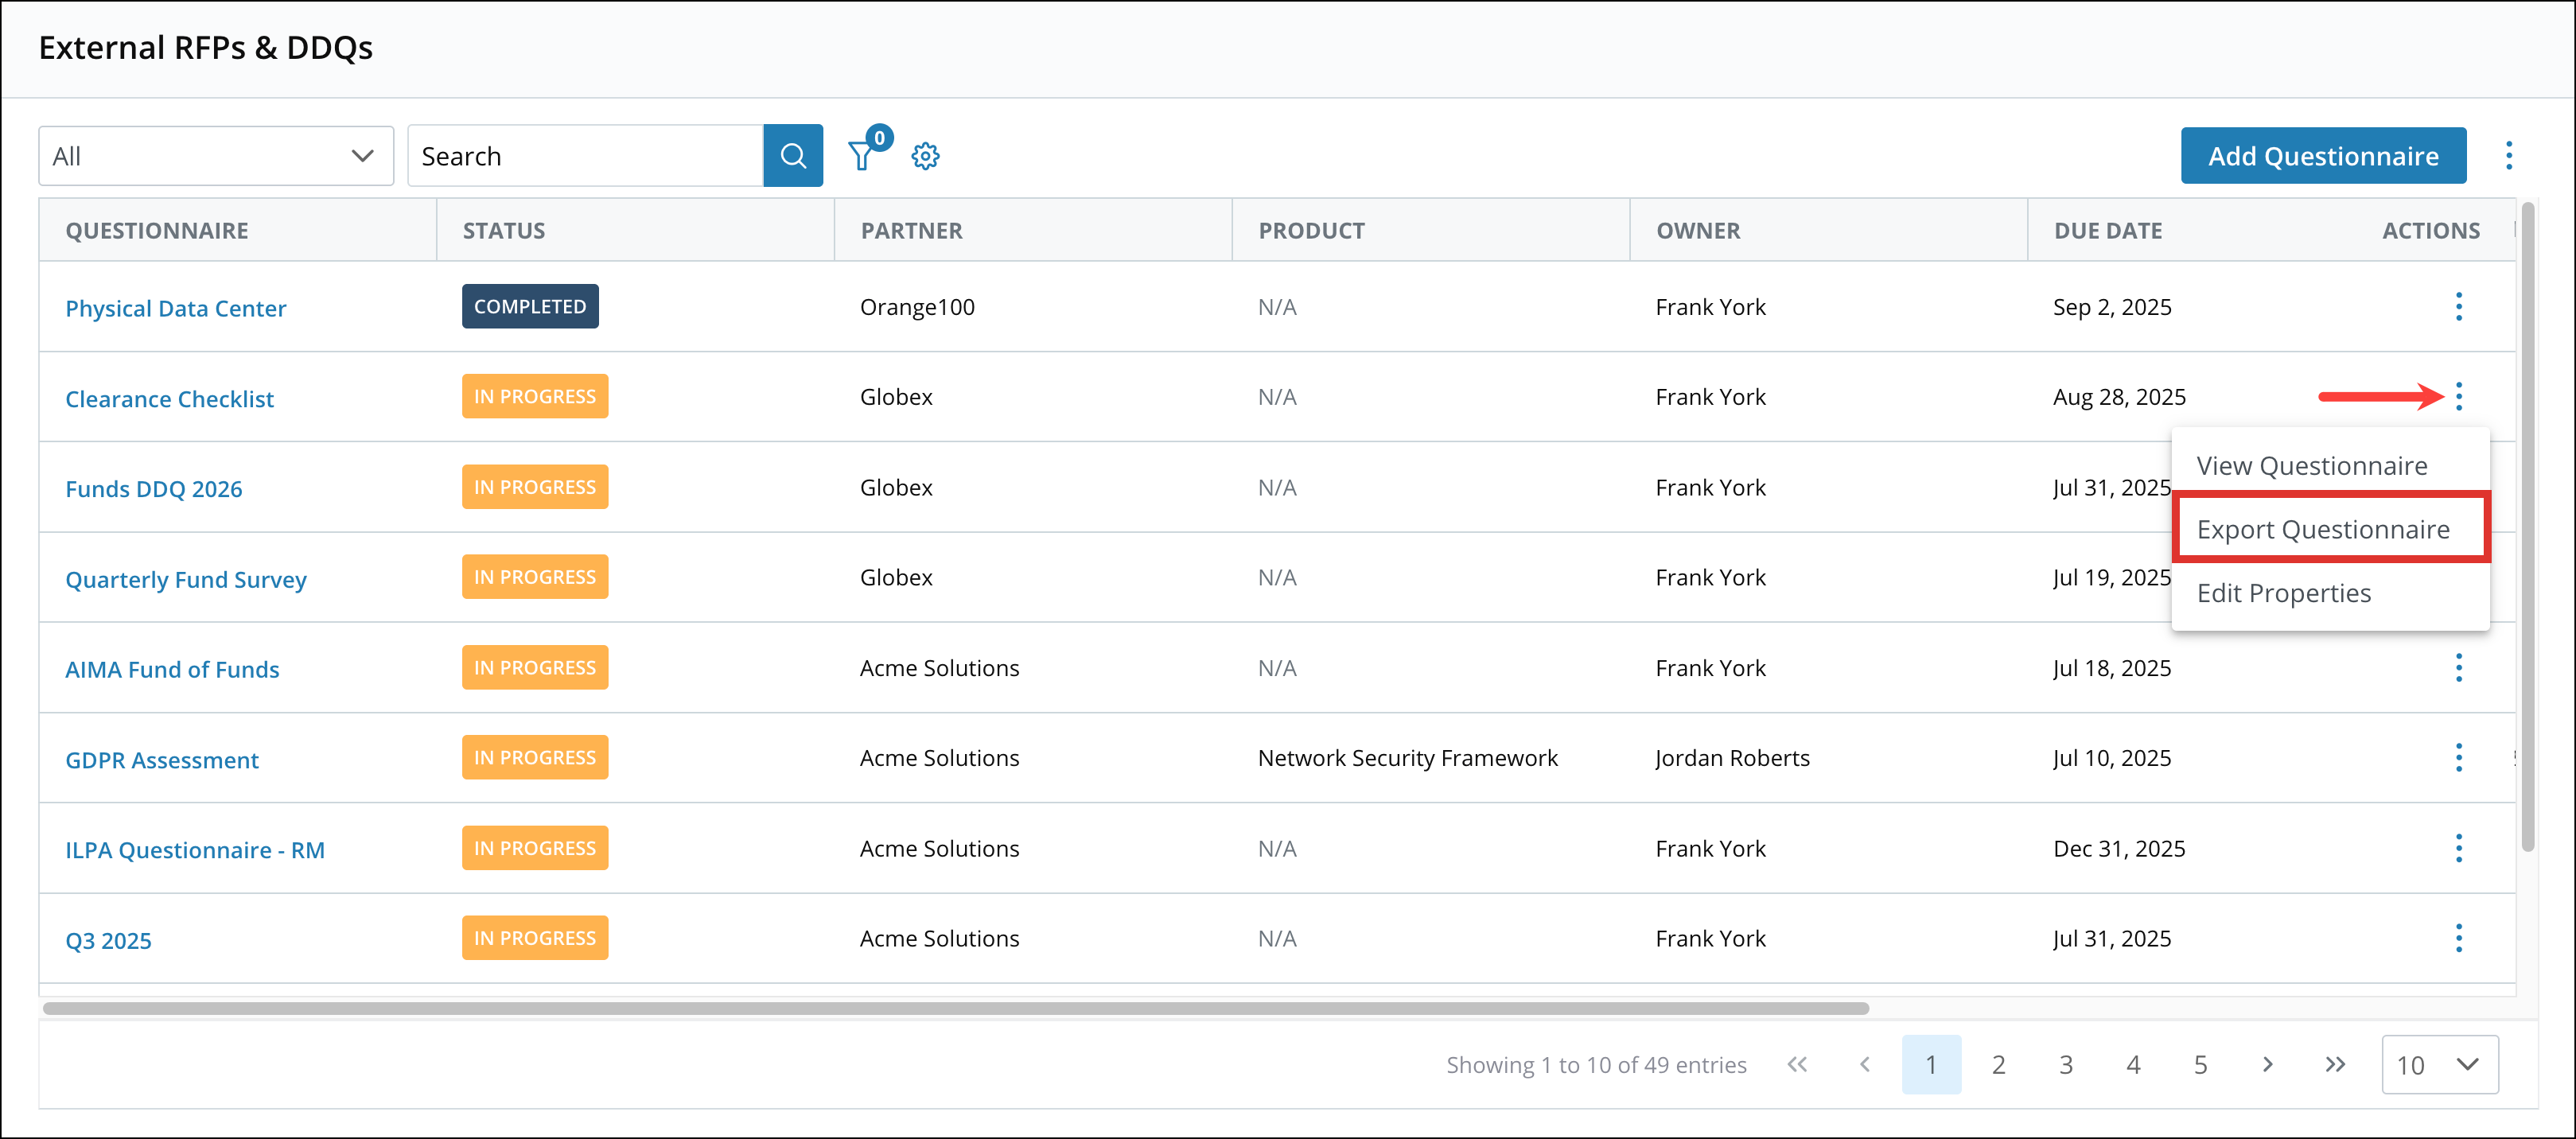This screenshot has width=2576, height=1139.
Task: Expand the All filter dropdown
Action: (x=215, y=155)
